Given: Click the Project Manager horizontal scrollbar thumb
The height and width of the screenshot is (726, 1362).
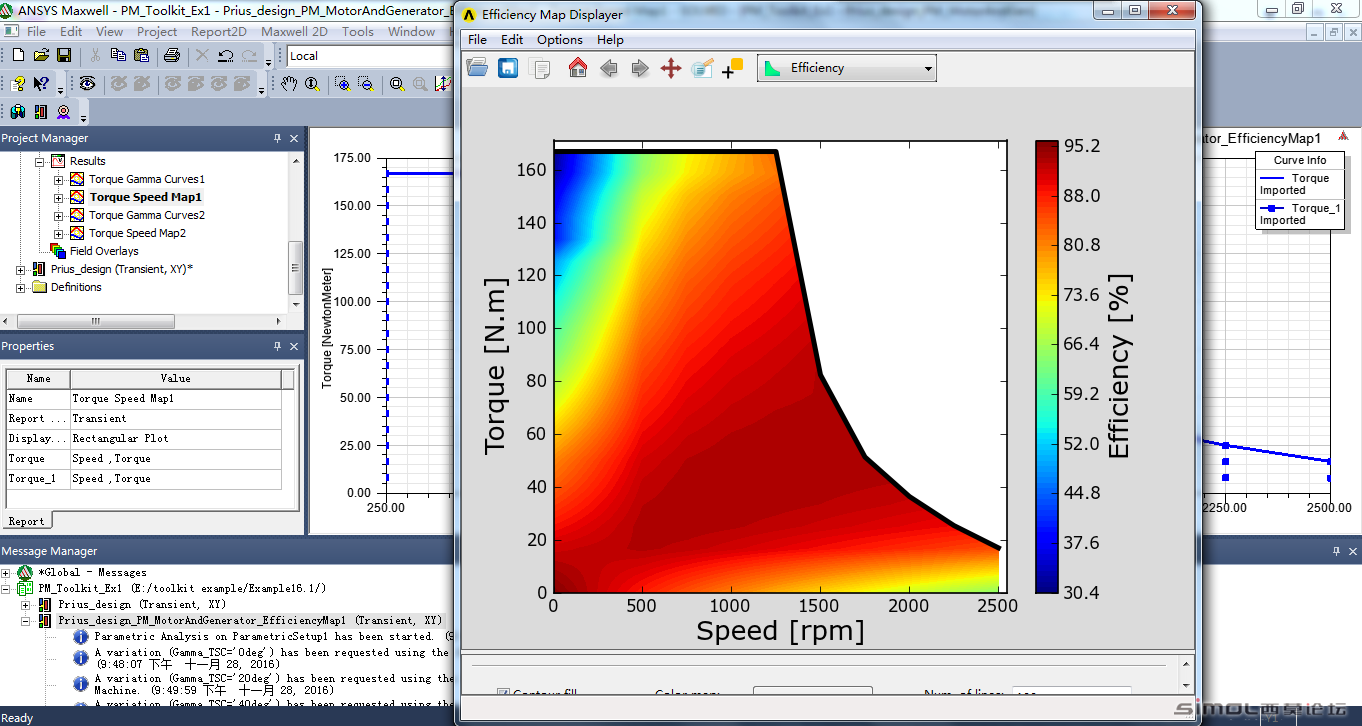Looking at the screenshot, I should pos(96,321).
